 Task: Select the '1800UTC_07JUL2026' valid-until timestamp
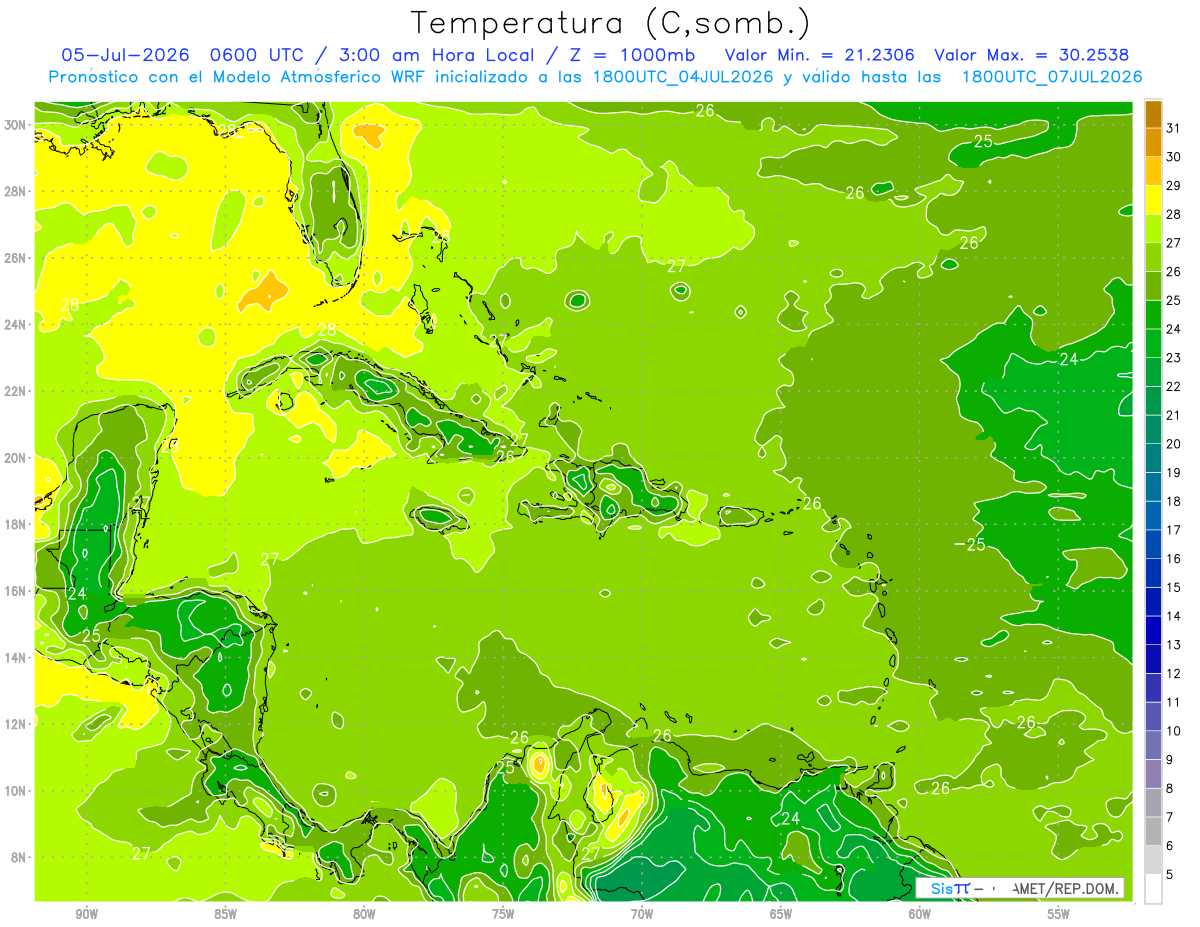click(1051, 76)
